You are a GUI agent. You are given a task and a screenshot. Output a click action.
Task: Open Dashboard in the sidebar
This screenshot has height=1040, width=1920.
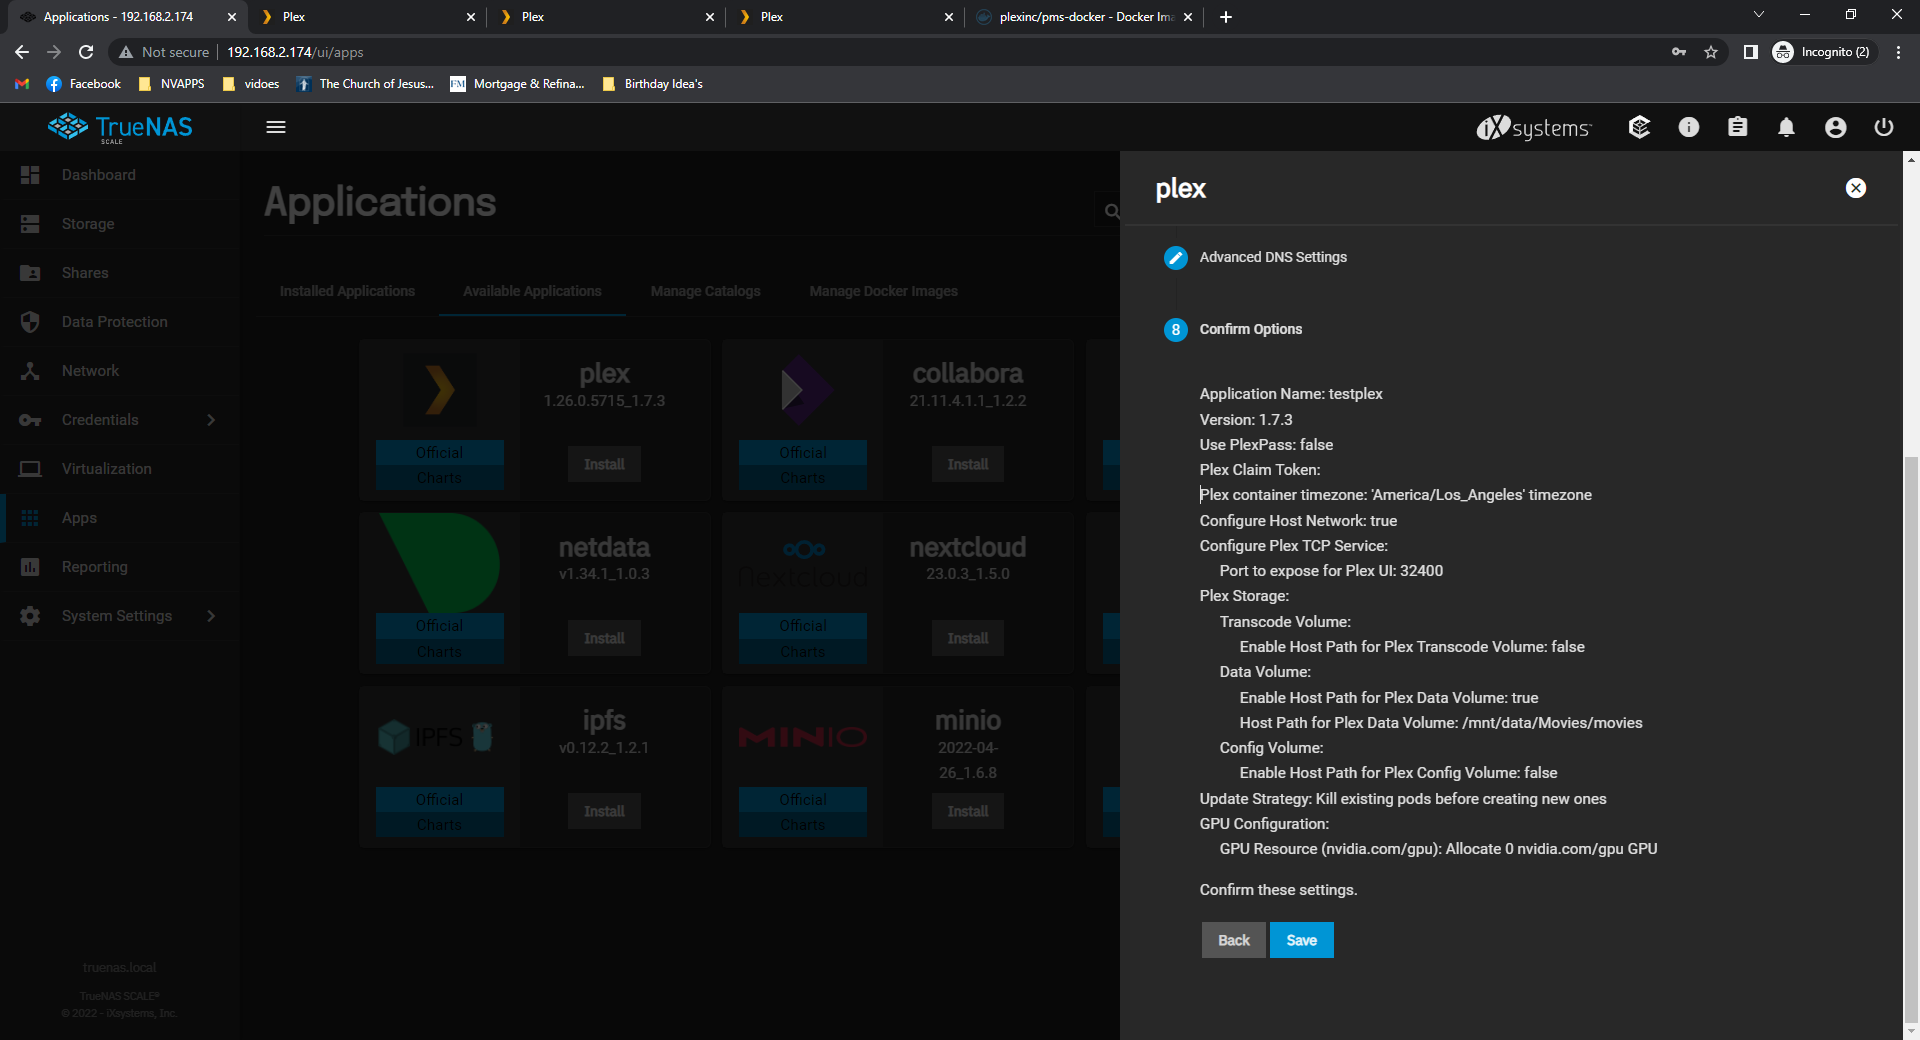tap(120, 175)
